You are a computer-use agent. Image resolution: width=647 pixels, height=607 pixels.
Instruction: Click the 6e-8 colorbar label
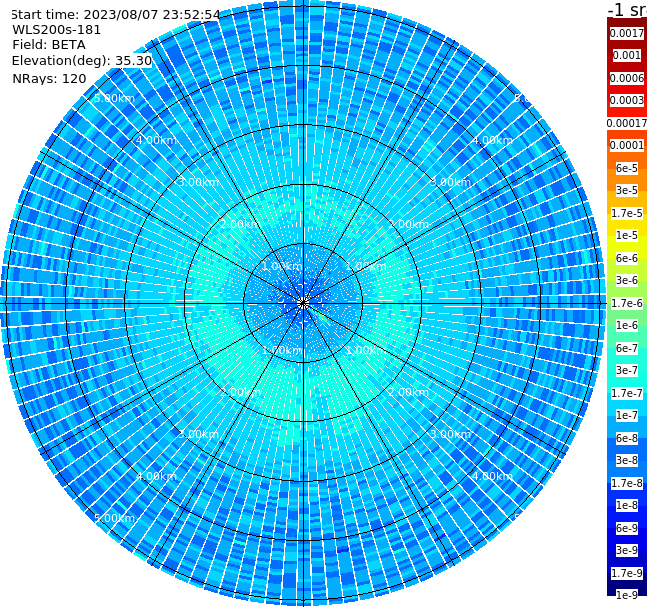[x=627, y=438]
